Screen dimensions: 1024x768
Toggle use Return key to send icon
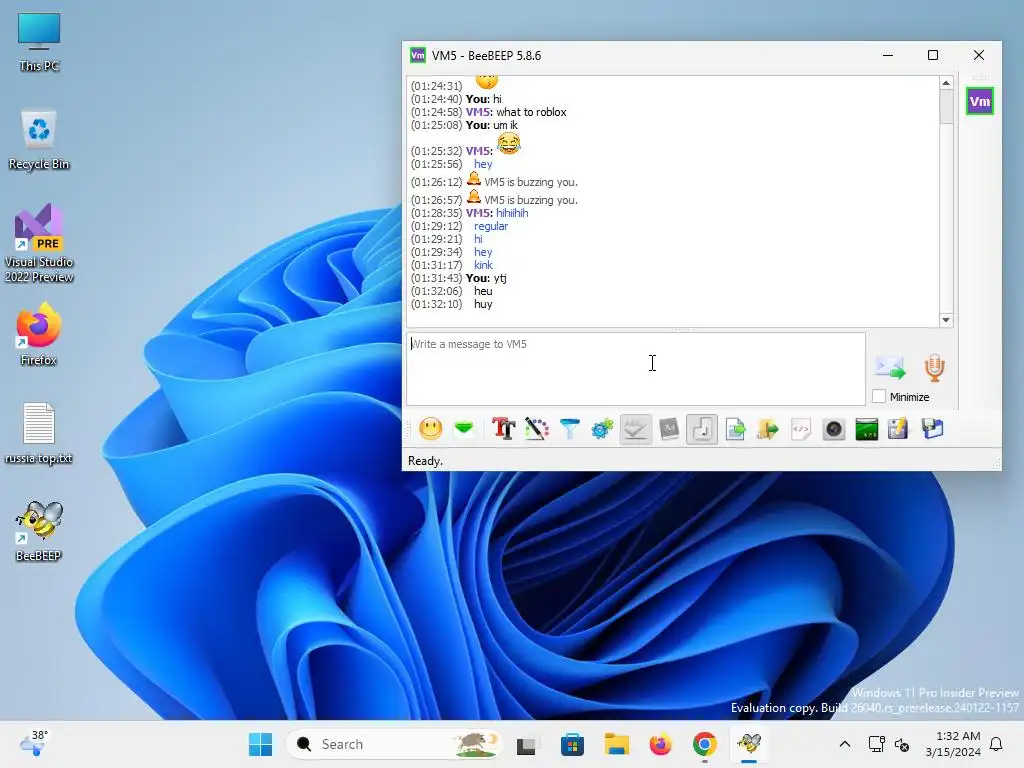coord(702,429)
